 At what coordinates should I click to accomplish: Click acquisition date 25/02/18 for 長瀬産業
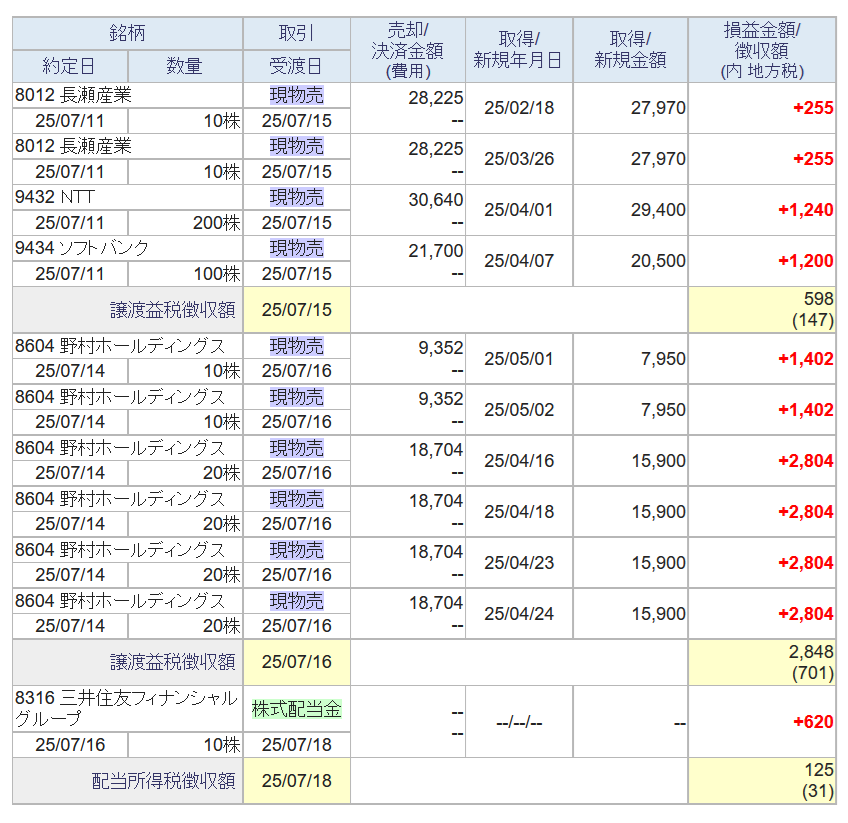pyautogui.click(x=519, y=108)
